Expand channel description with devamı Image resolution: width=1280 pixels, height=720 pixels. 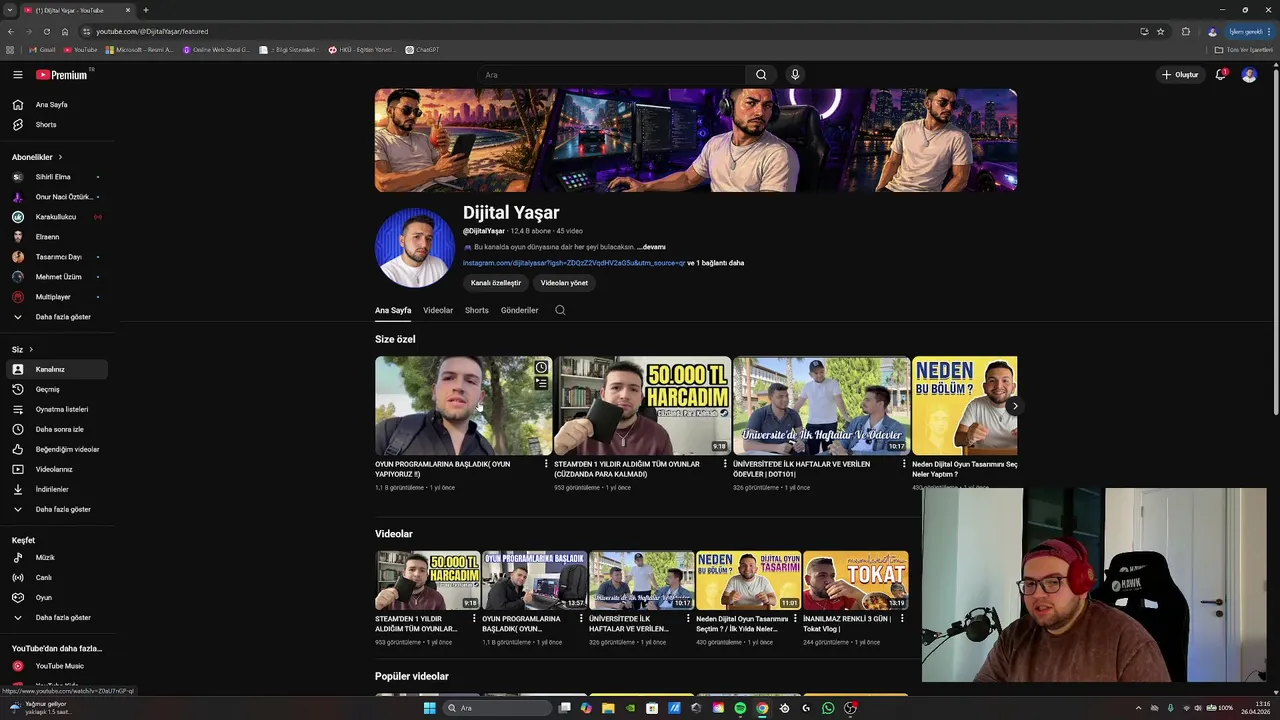tap(651, 247)
